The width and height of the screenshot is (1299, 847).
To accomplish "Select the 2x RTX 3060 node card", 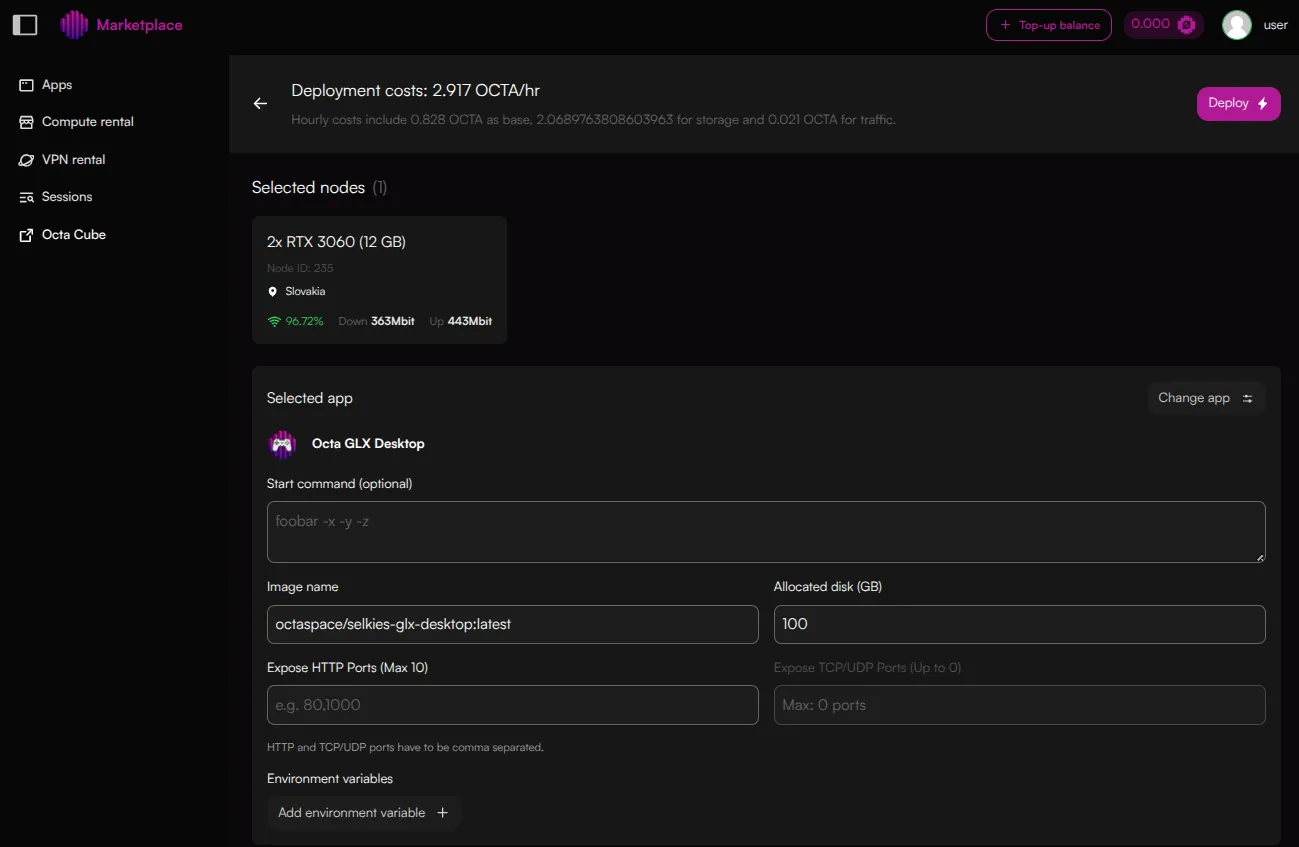I will 379,280.
